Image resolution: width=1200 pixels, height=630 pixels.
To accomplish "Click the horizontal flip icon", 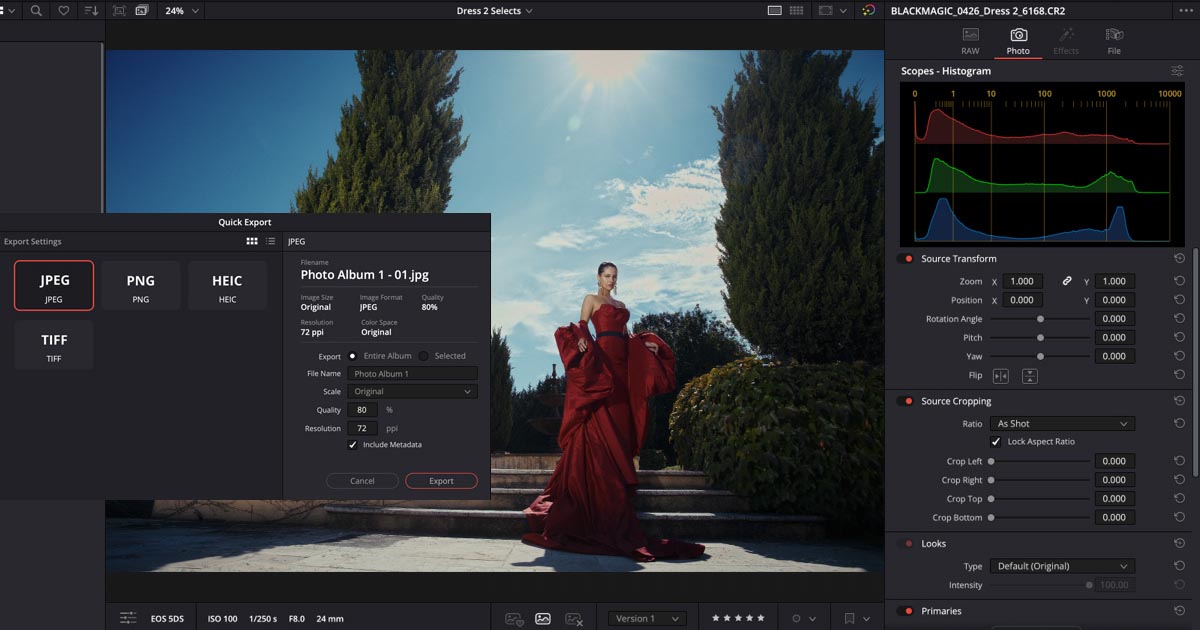I will (x=1000, y=376).
